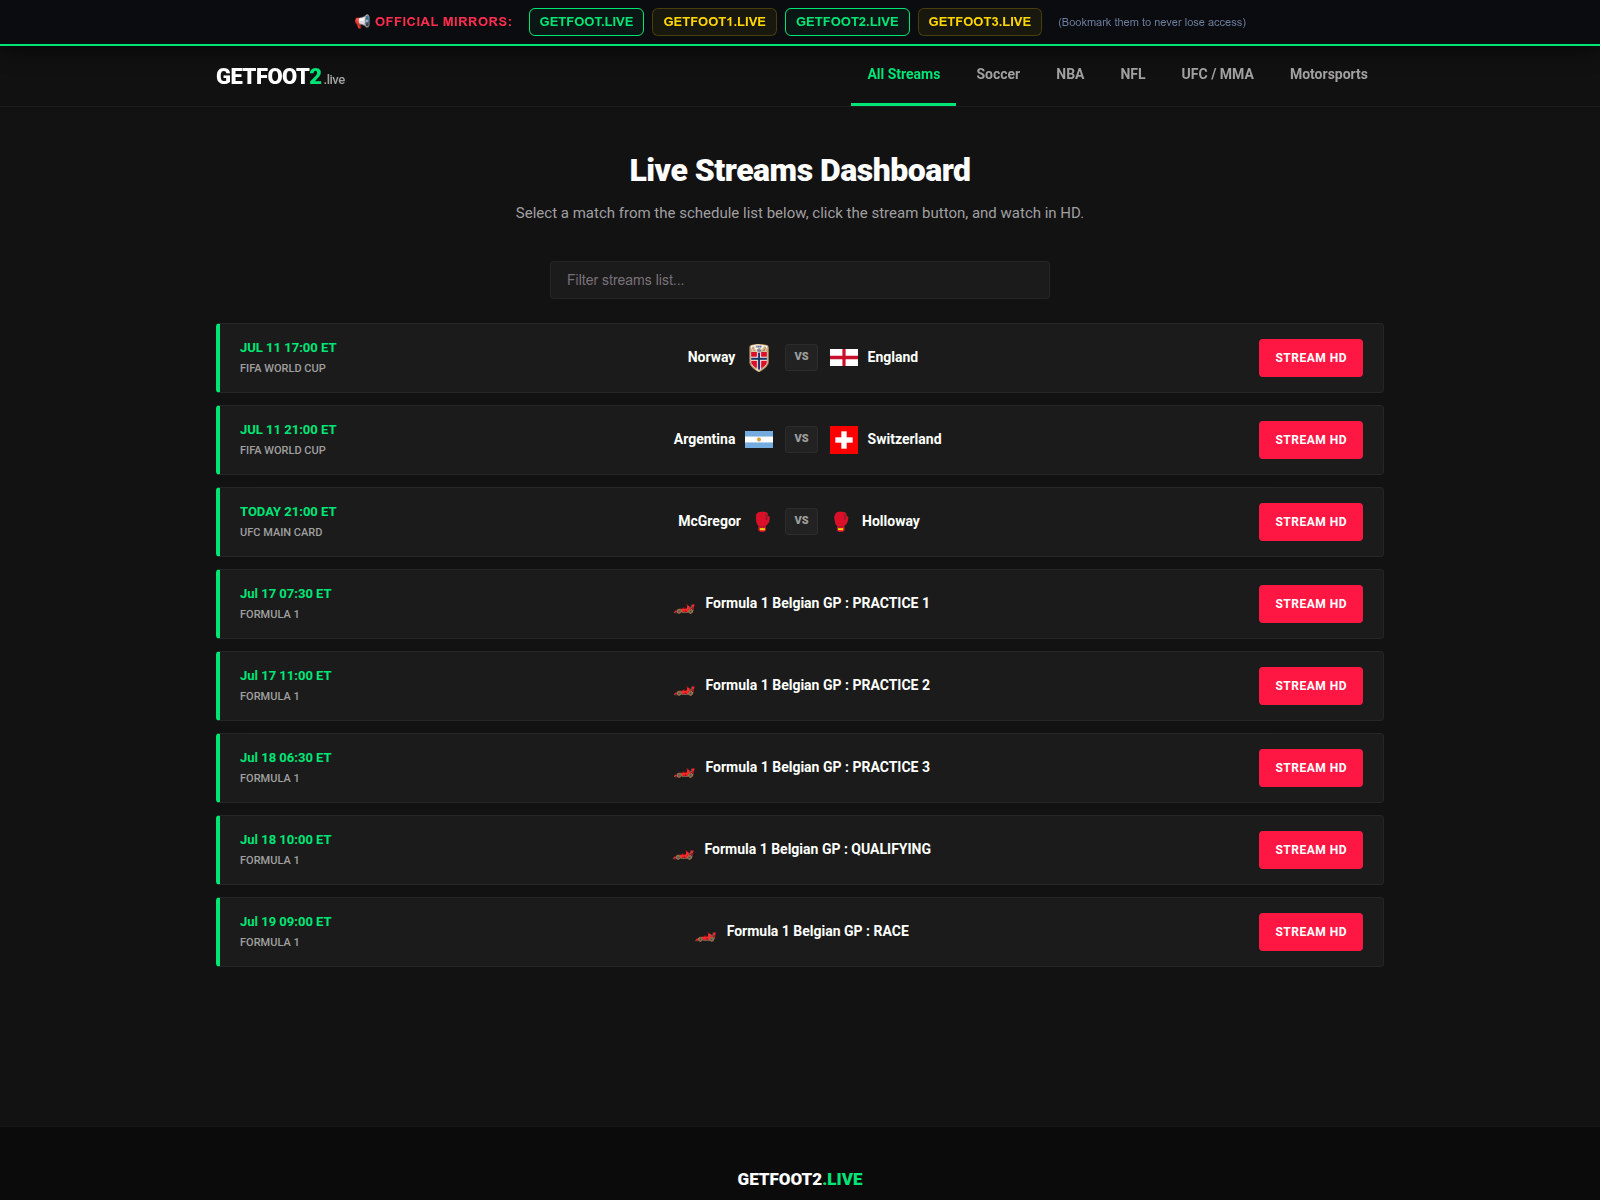Click the 'UFC MAIN CARD' label
This screenshot has height=1200, width=1600.
pyautogui.click(x=281, y=532)
